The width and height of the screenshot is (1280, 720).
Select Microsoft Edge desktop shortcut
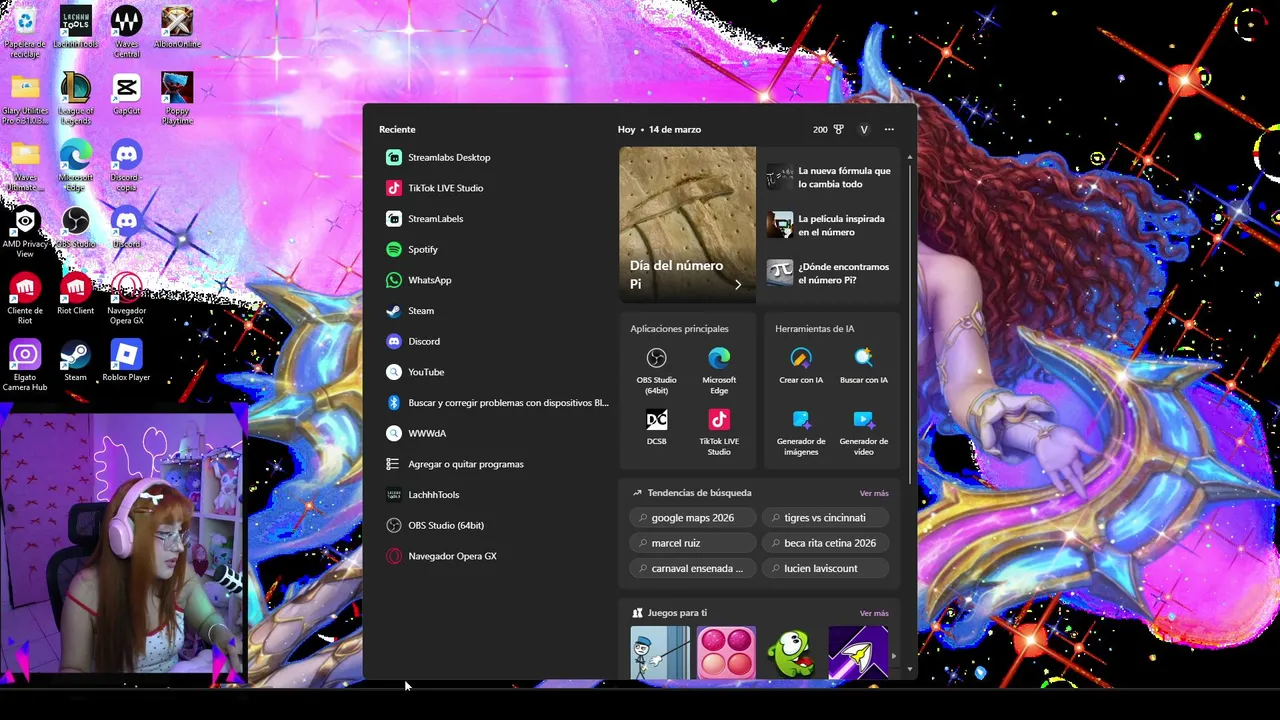click(x=75, y=166)
